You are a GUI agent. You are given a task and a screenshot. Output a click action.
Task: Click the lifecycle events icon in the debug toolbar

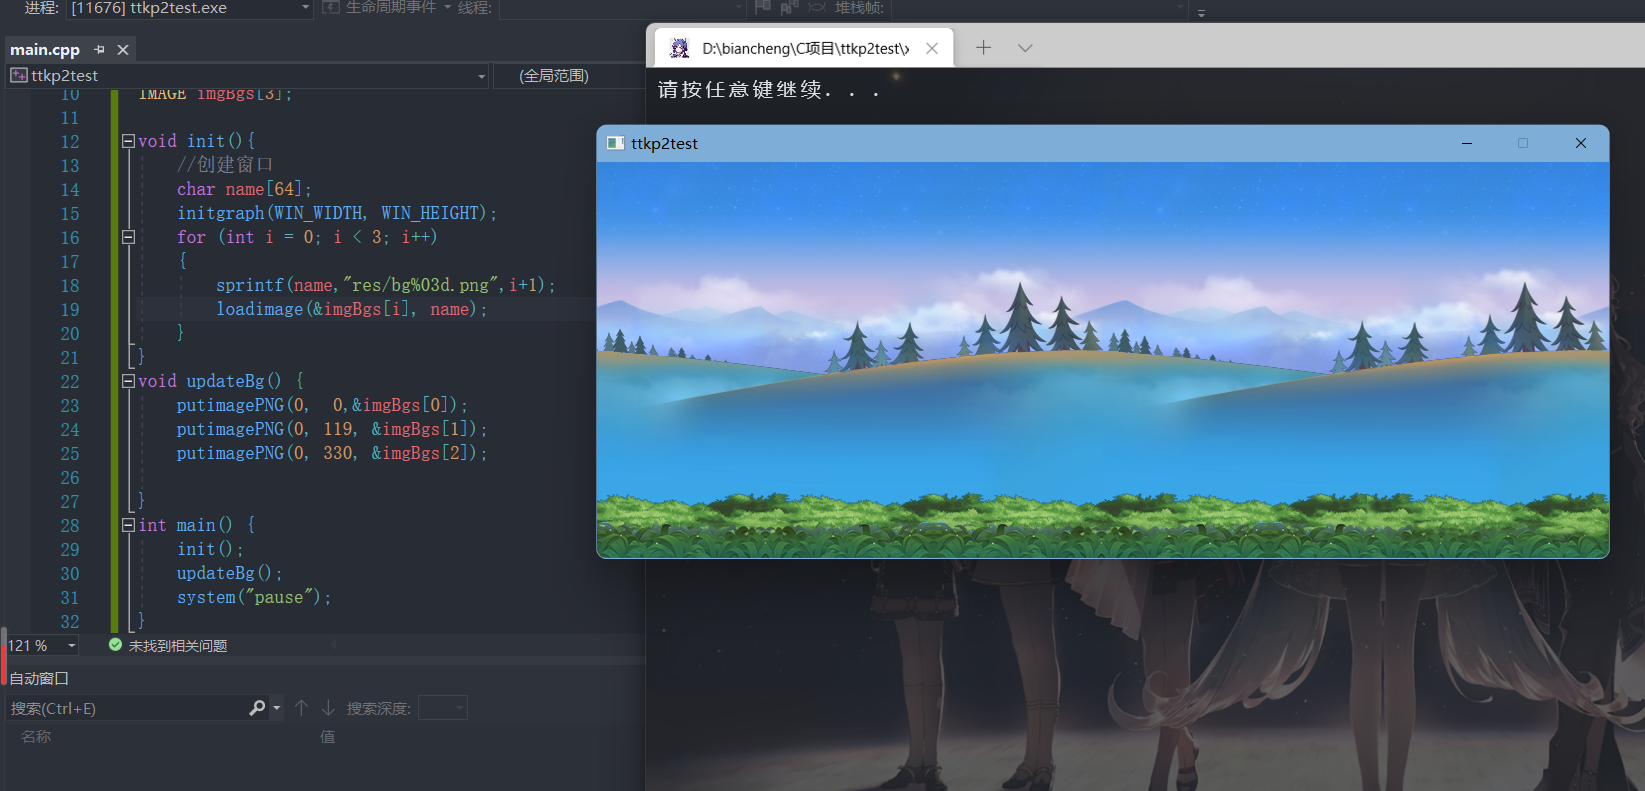coord(331,8)
